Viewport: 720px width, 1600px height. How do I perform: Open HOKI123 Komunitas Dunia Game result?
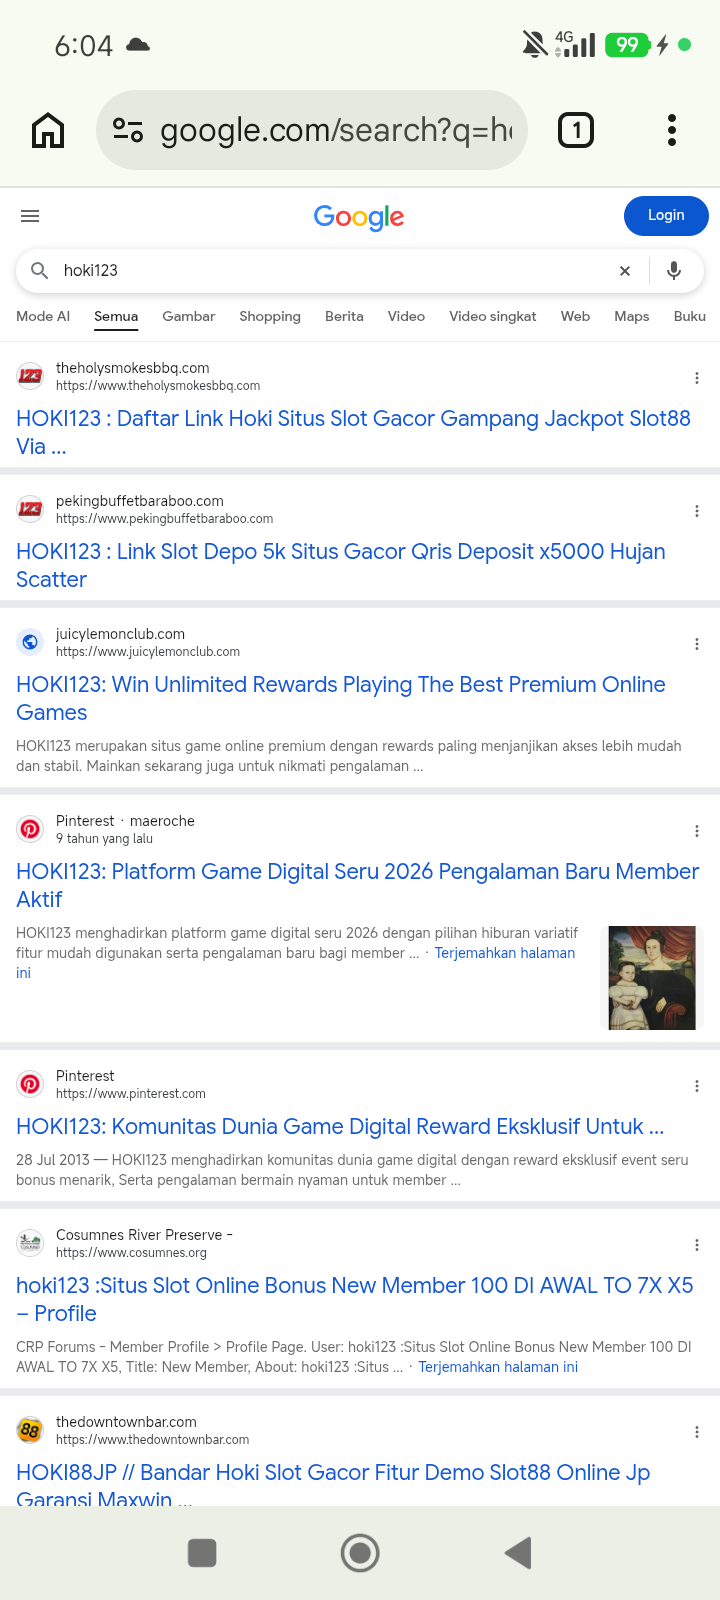coord(340,1126)
